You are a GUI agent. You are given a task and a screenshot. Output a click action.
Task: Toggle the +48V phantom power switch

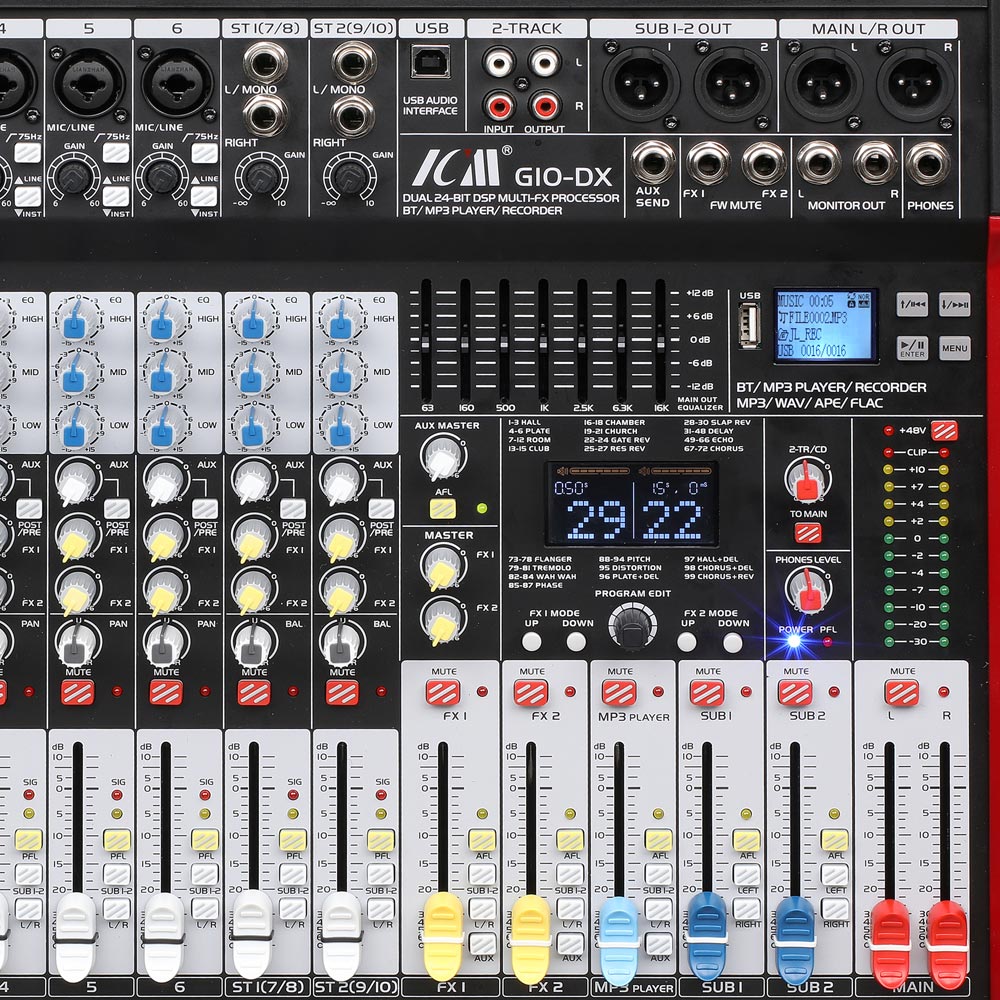point(944,430)
